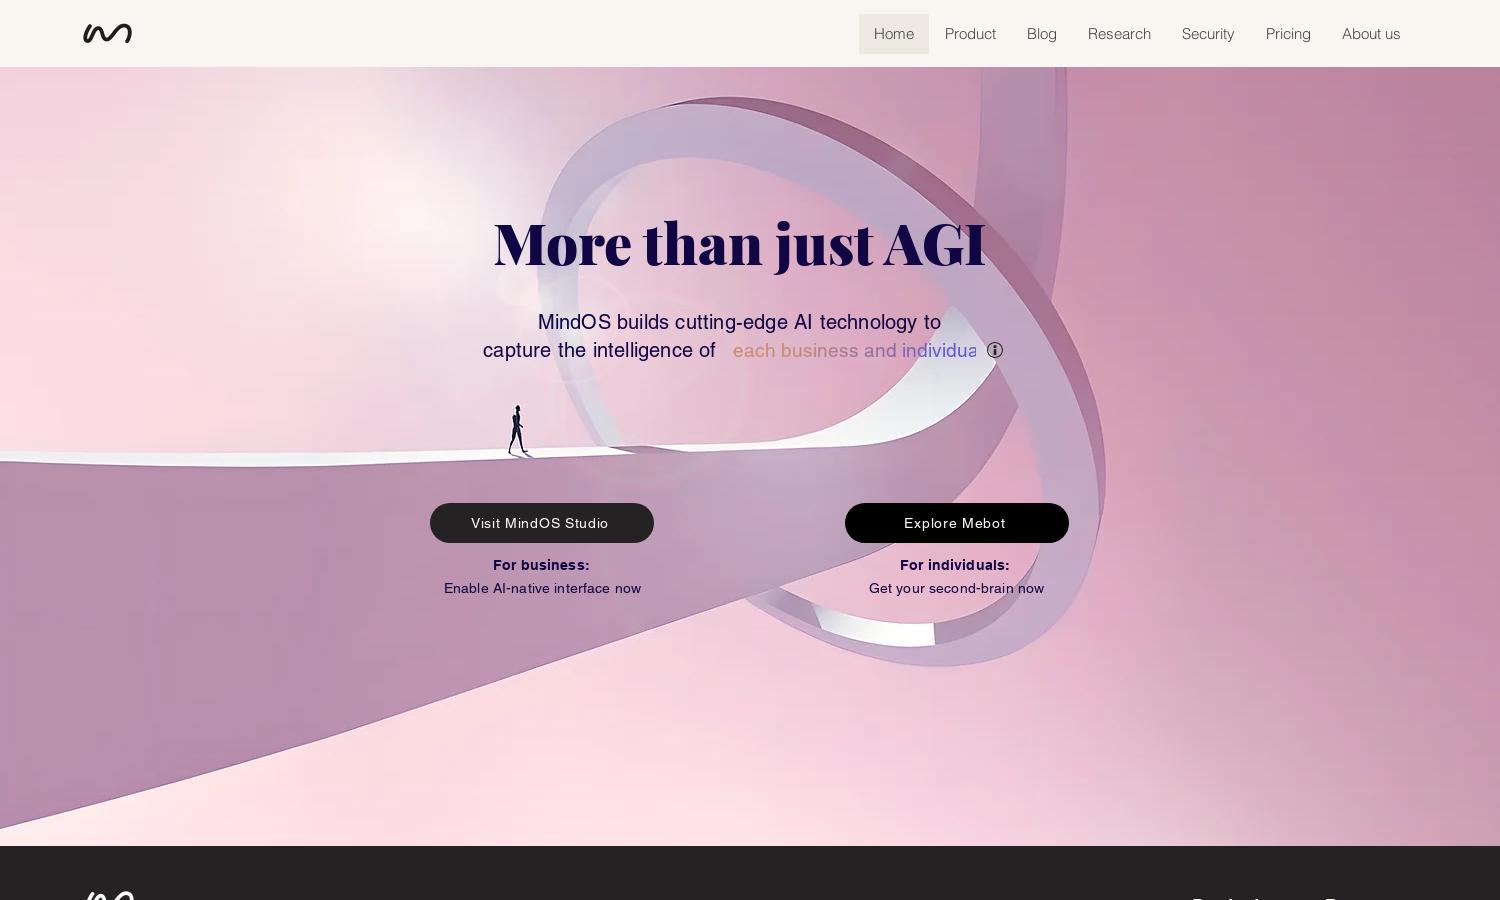Open the Research page

(1119, 34)
